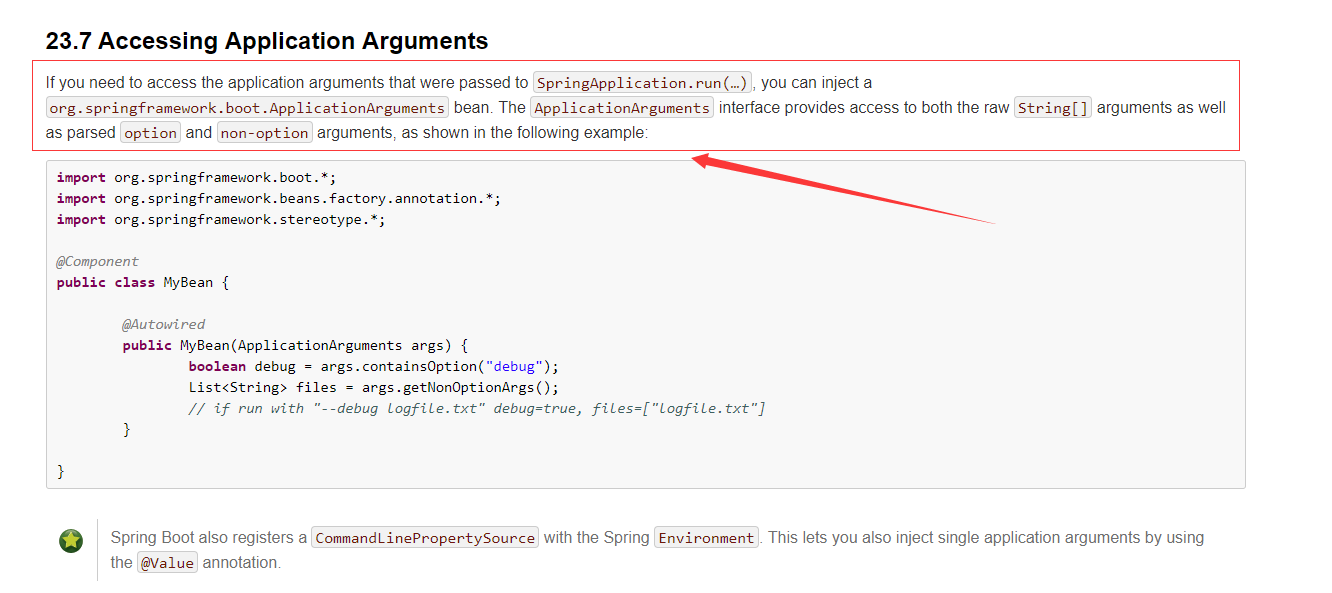This screenshot has height=593, width=1332.
Task: Click the public class MyBean line
Action: coord(143,283)
